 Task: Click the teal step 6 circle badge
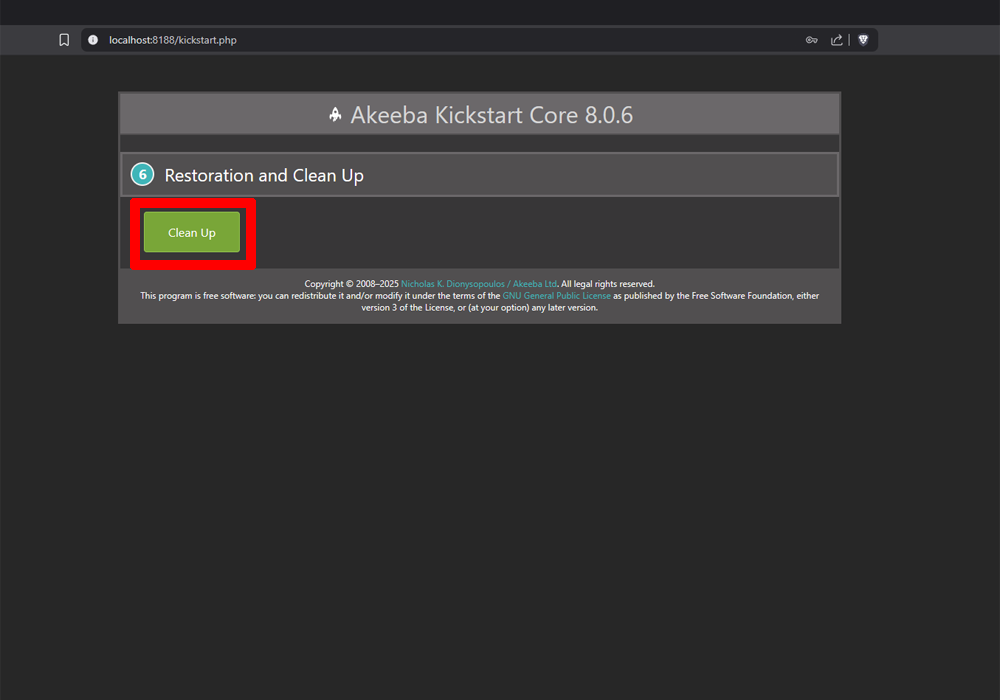pos(142,175)
